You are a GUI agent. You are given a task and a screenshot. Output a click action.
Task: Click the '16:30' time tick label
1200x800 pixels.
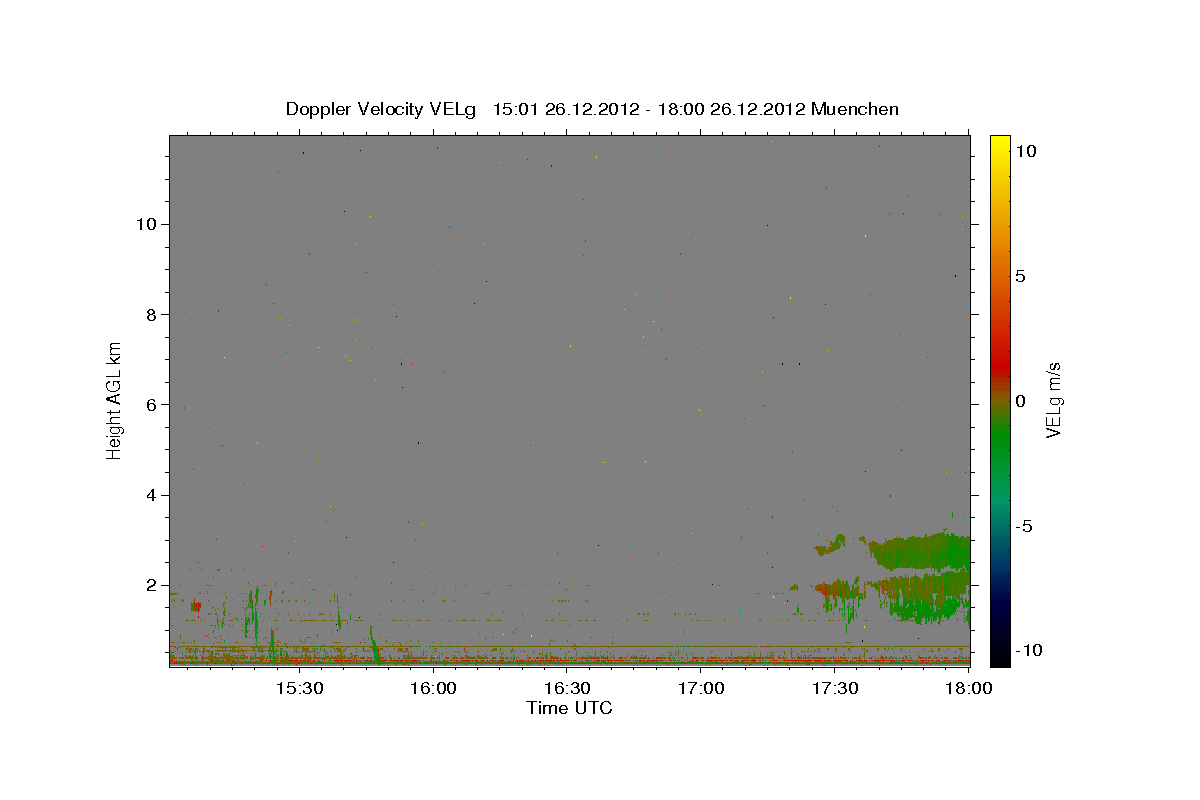click(x=567, y=688)
